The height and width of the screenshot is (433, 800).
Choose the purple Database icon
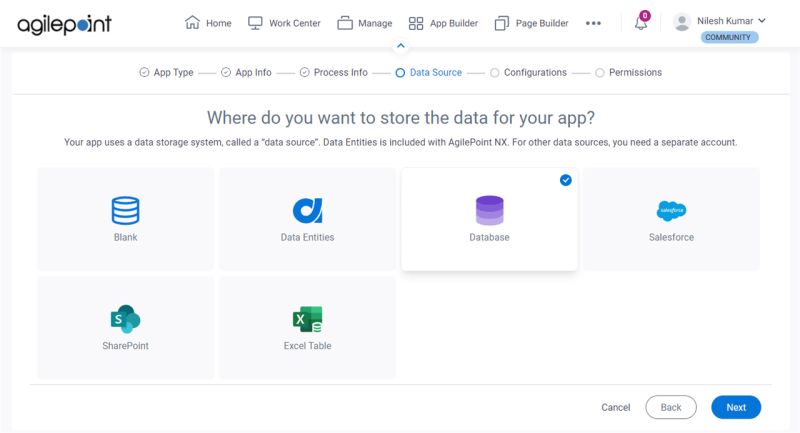pyautogui.click(x=489, y=210)
